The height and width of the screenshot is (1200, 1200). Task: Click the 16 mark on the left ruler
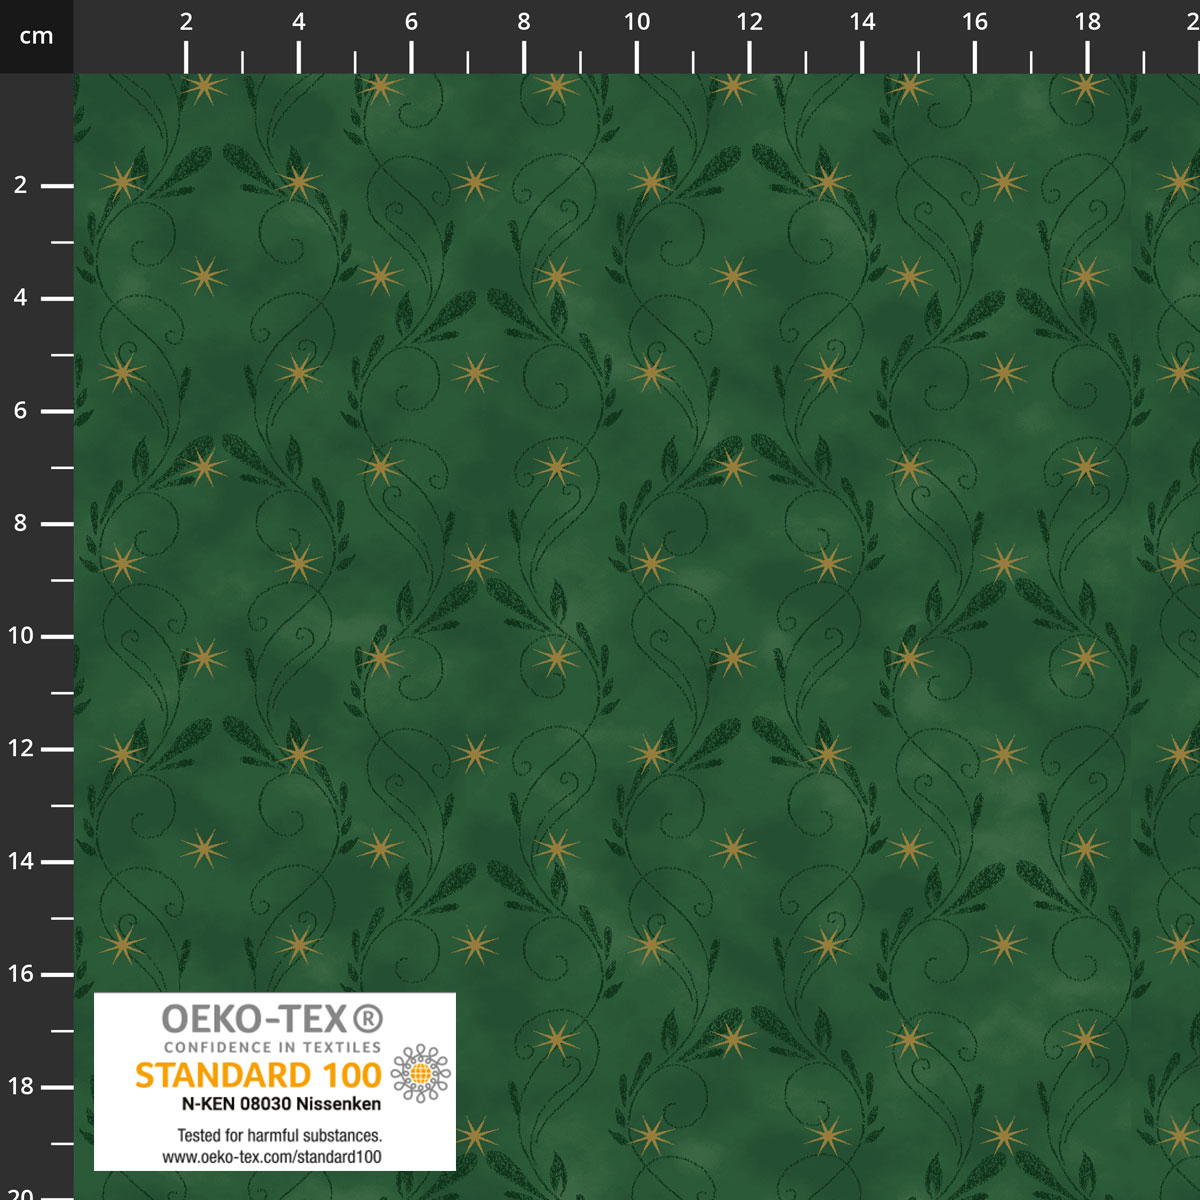[21, 973]
